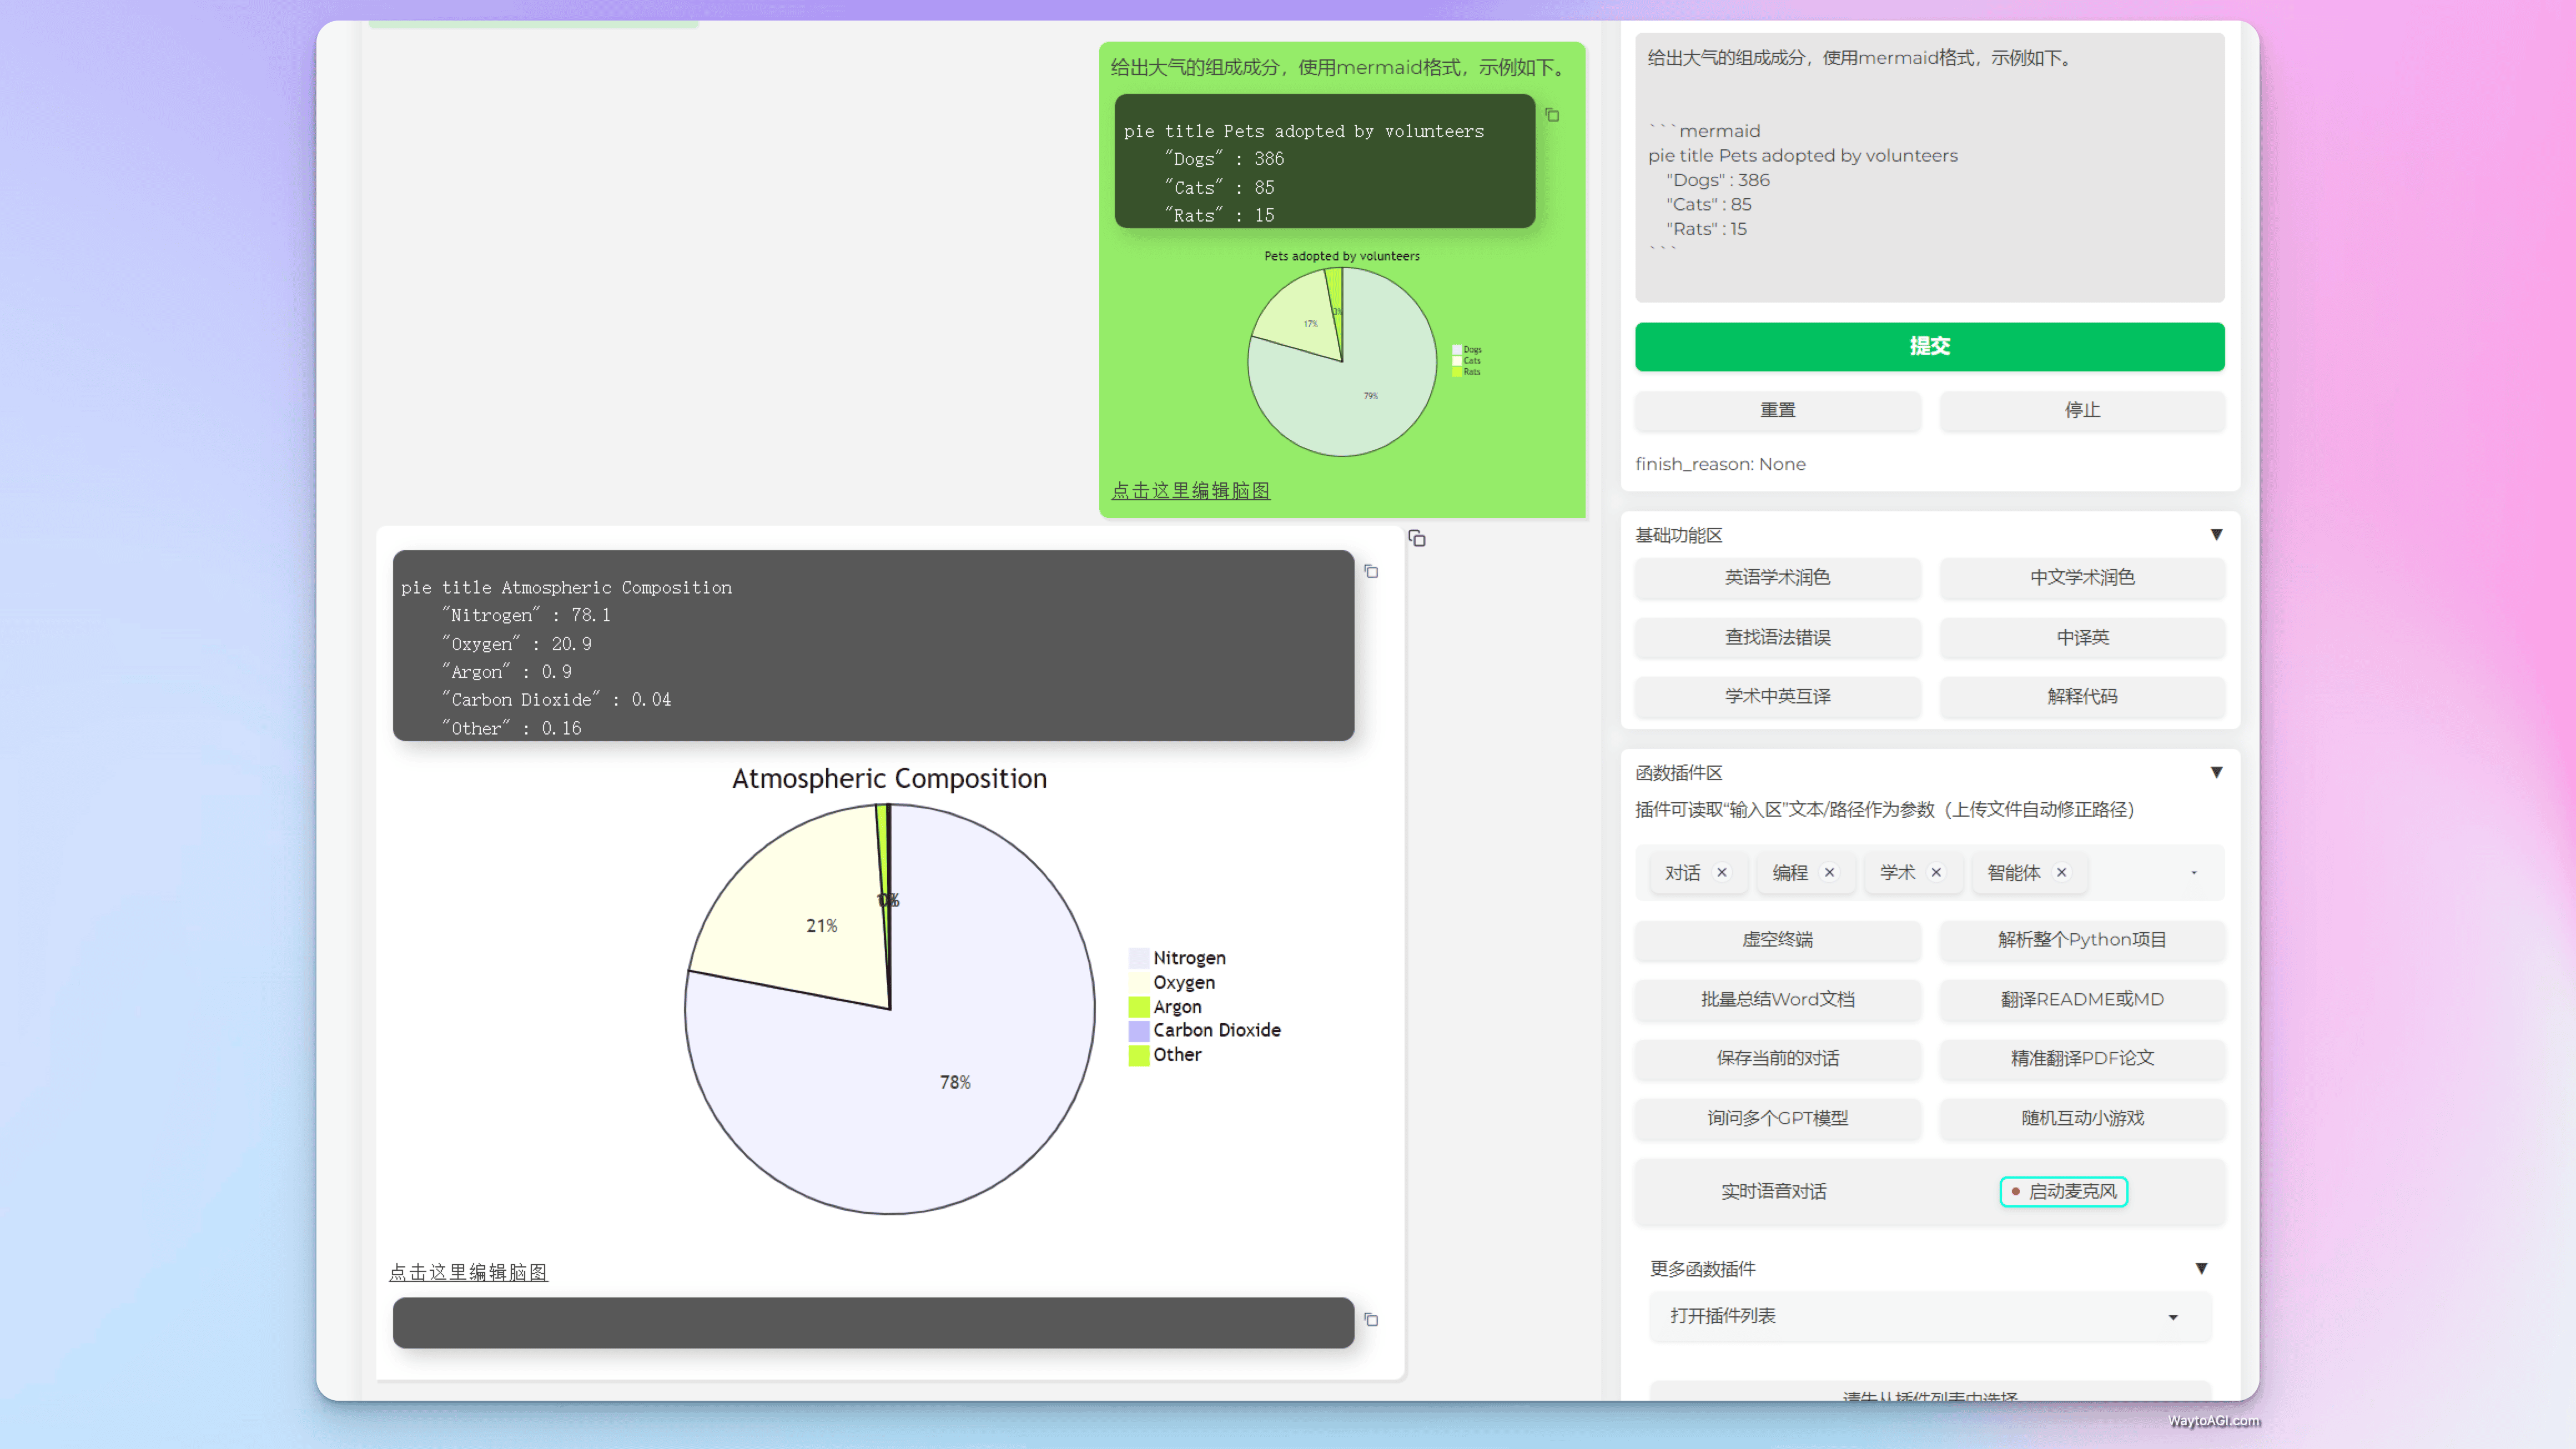Remove the 对话 tag
The image size is (2576, 1449).
tap(1722, 872)
